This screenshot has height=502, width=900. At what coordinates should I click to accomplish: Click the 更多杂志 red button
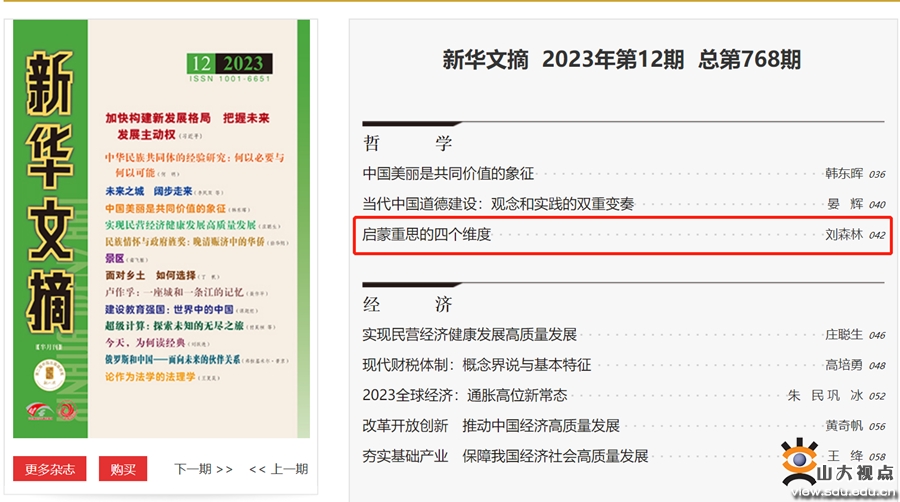(49, 468)
